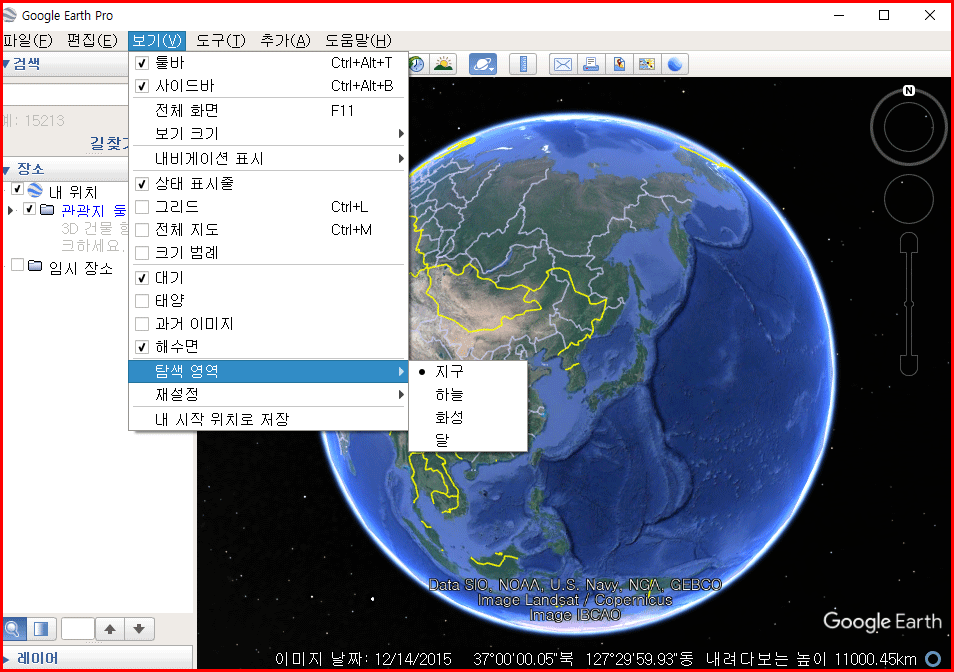Image resolution: width=954 pixels, height=672 pixels.
Task: Open the 도움말(H) menu
Action: (358, 41)
